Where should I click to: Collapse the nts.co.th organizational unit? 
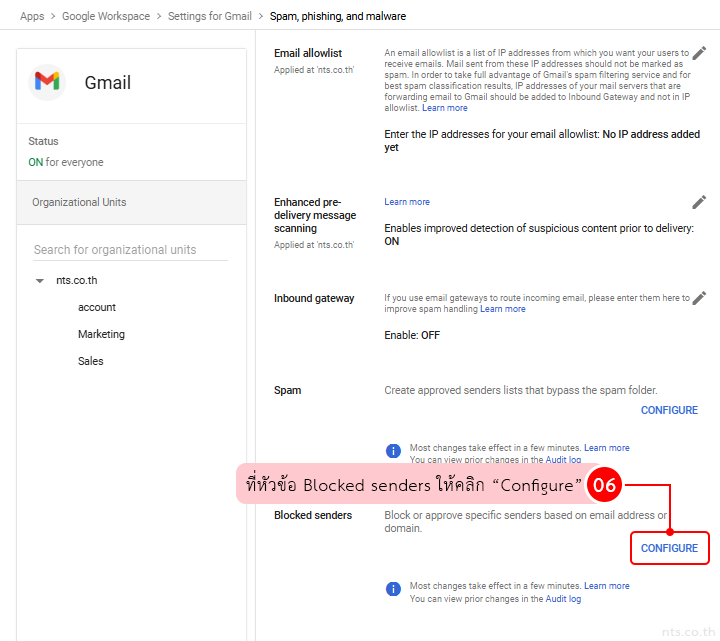coord(40,281)
